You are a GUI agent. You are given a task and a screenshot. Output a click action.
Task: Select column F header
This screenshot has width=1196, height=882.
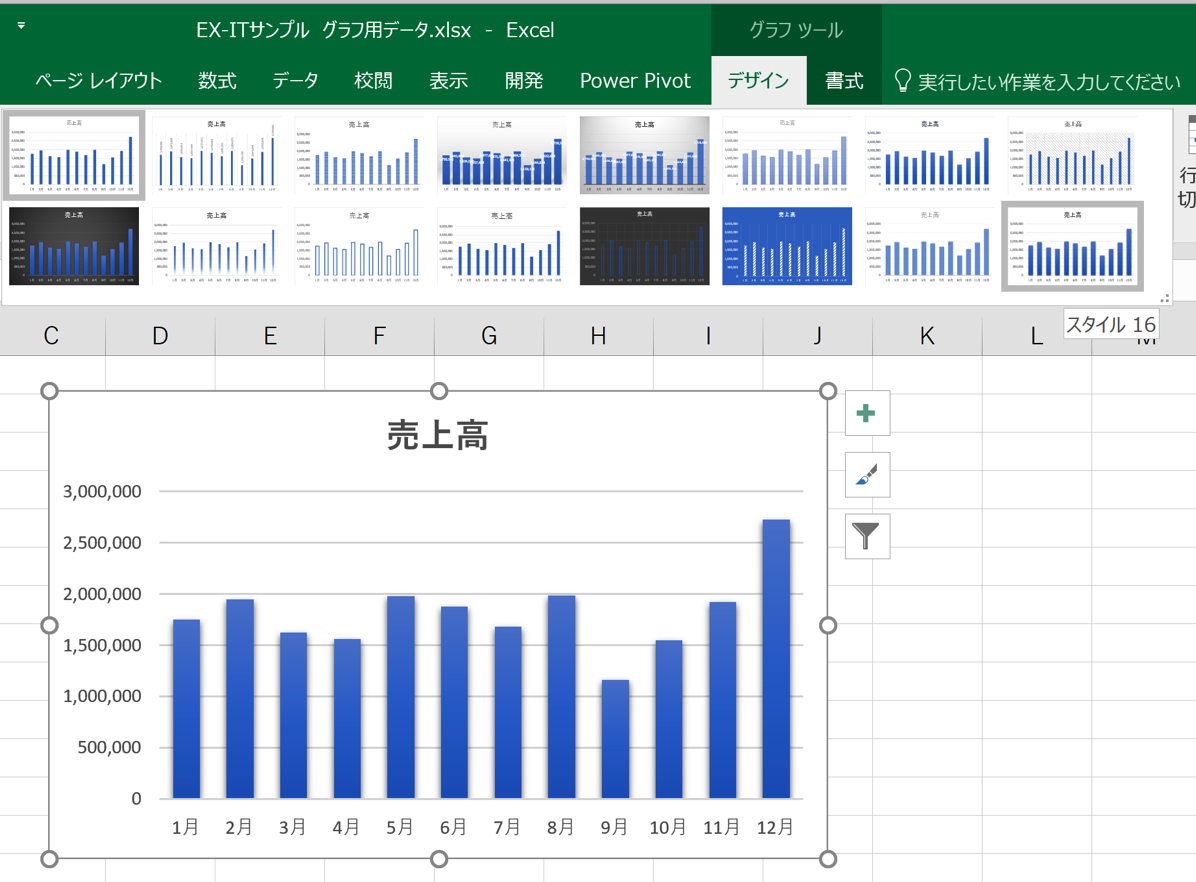click(379, 336)
